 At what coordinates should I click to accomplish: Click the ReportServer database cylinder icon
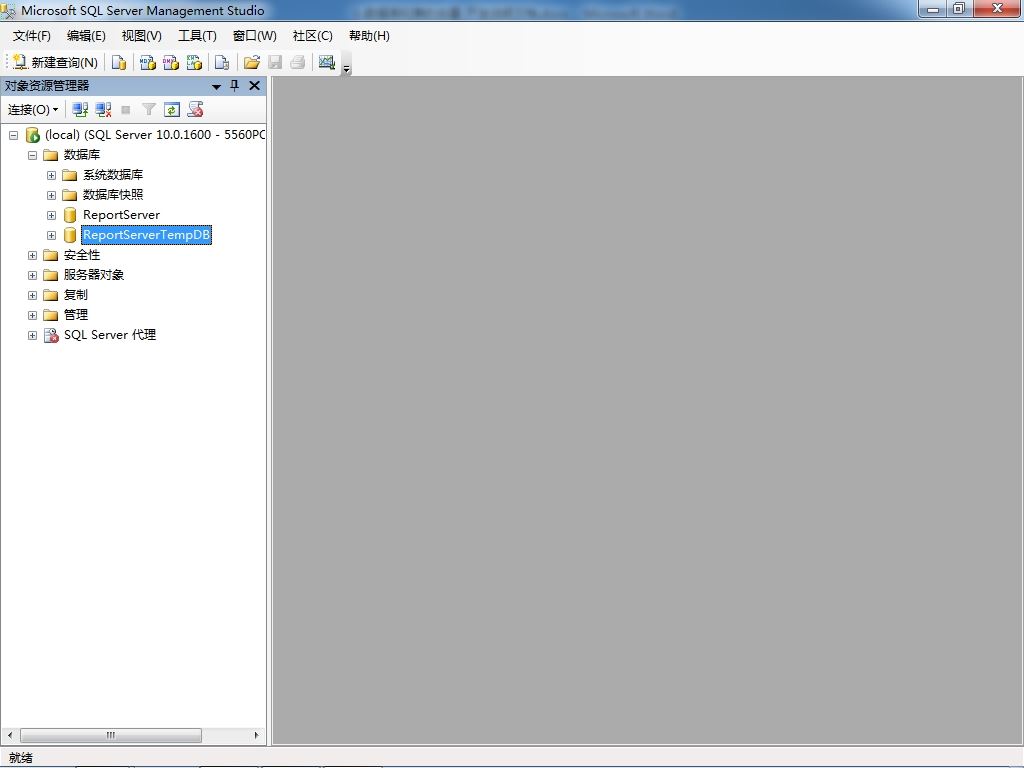coord(71,215)
